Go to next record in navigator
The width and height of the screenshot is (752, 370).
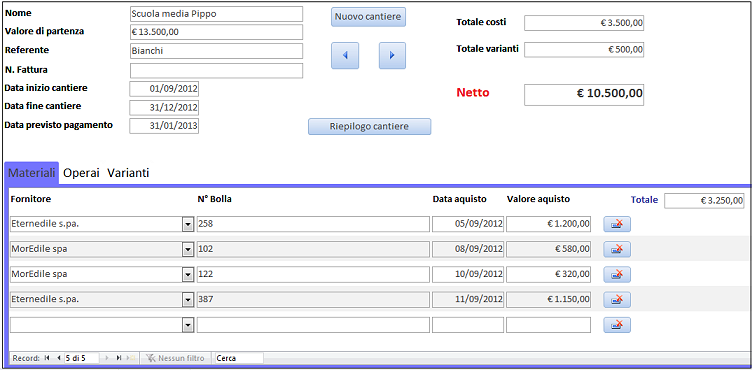[106, 358]
